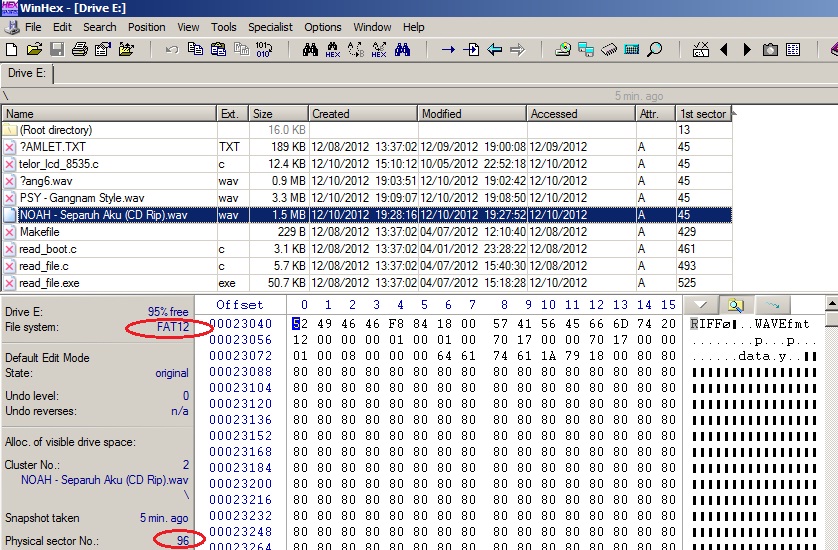This screenshot has width=838, height=550.
Task: Click the magnifying glass toolbar icon
Action: (655, 49)
